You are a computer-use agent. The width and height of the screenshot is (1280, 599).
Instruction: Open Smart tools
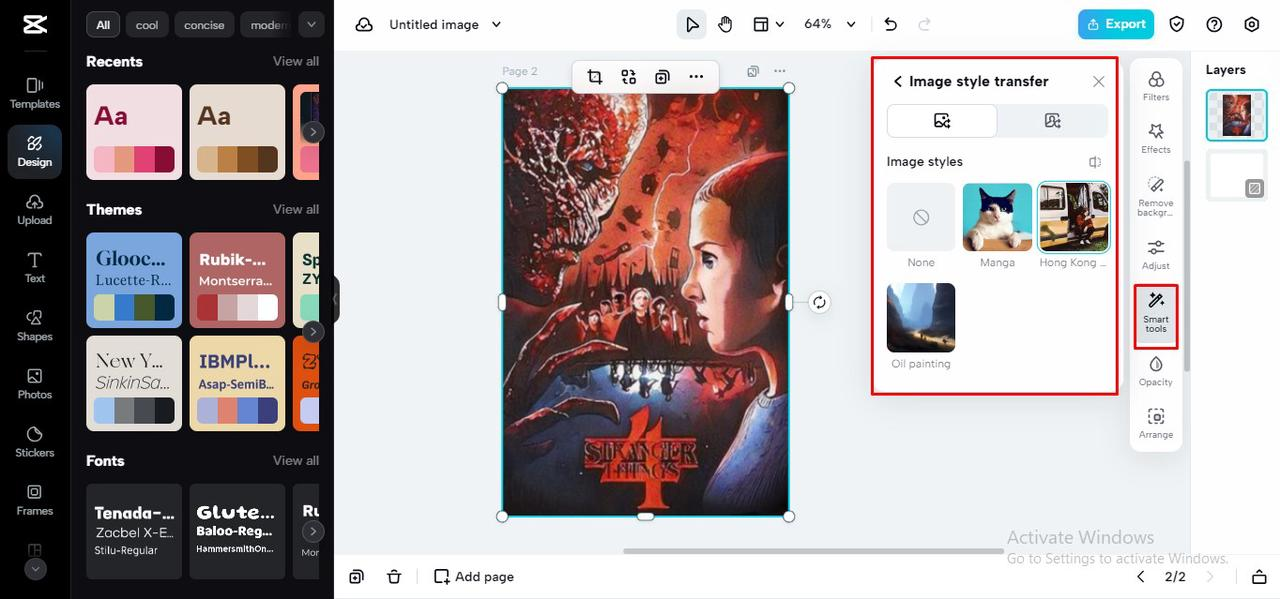pos(1156,316)
